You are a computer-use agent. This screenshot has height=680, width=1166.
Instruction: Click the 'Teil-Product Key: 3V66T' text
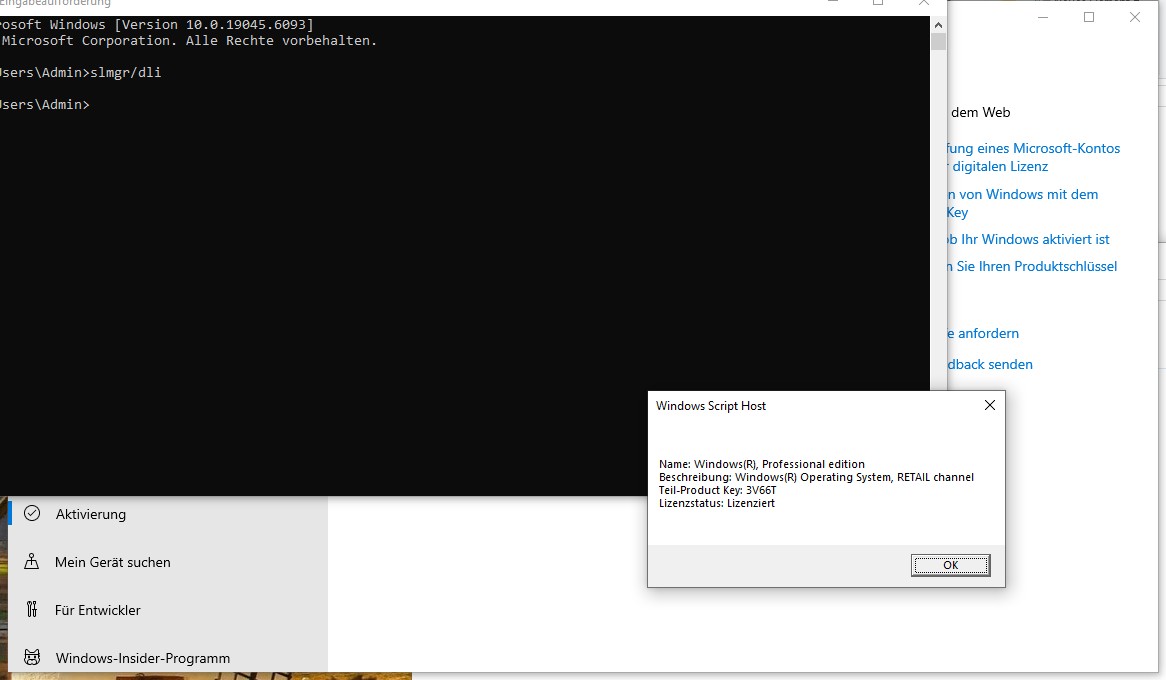[x=718, y=490]
